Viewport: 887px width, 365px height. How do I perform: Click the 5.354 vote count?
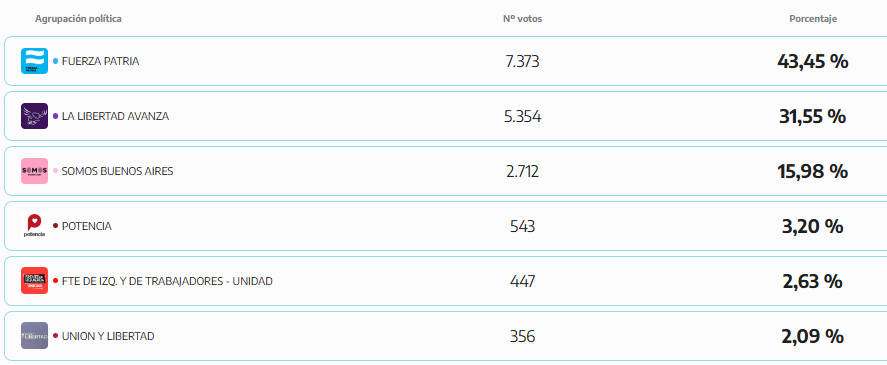(x=522, y=116)
